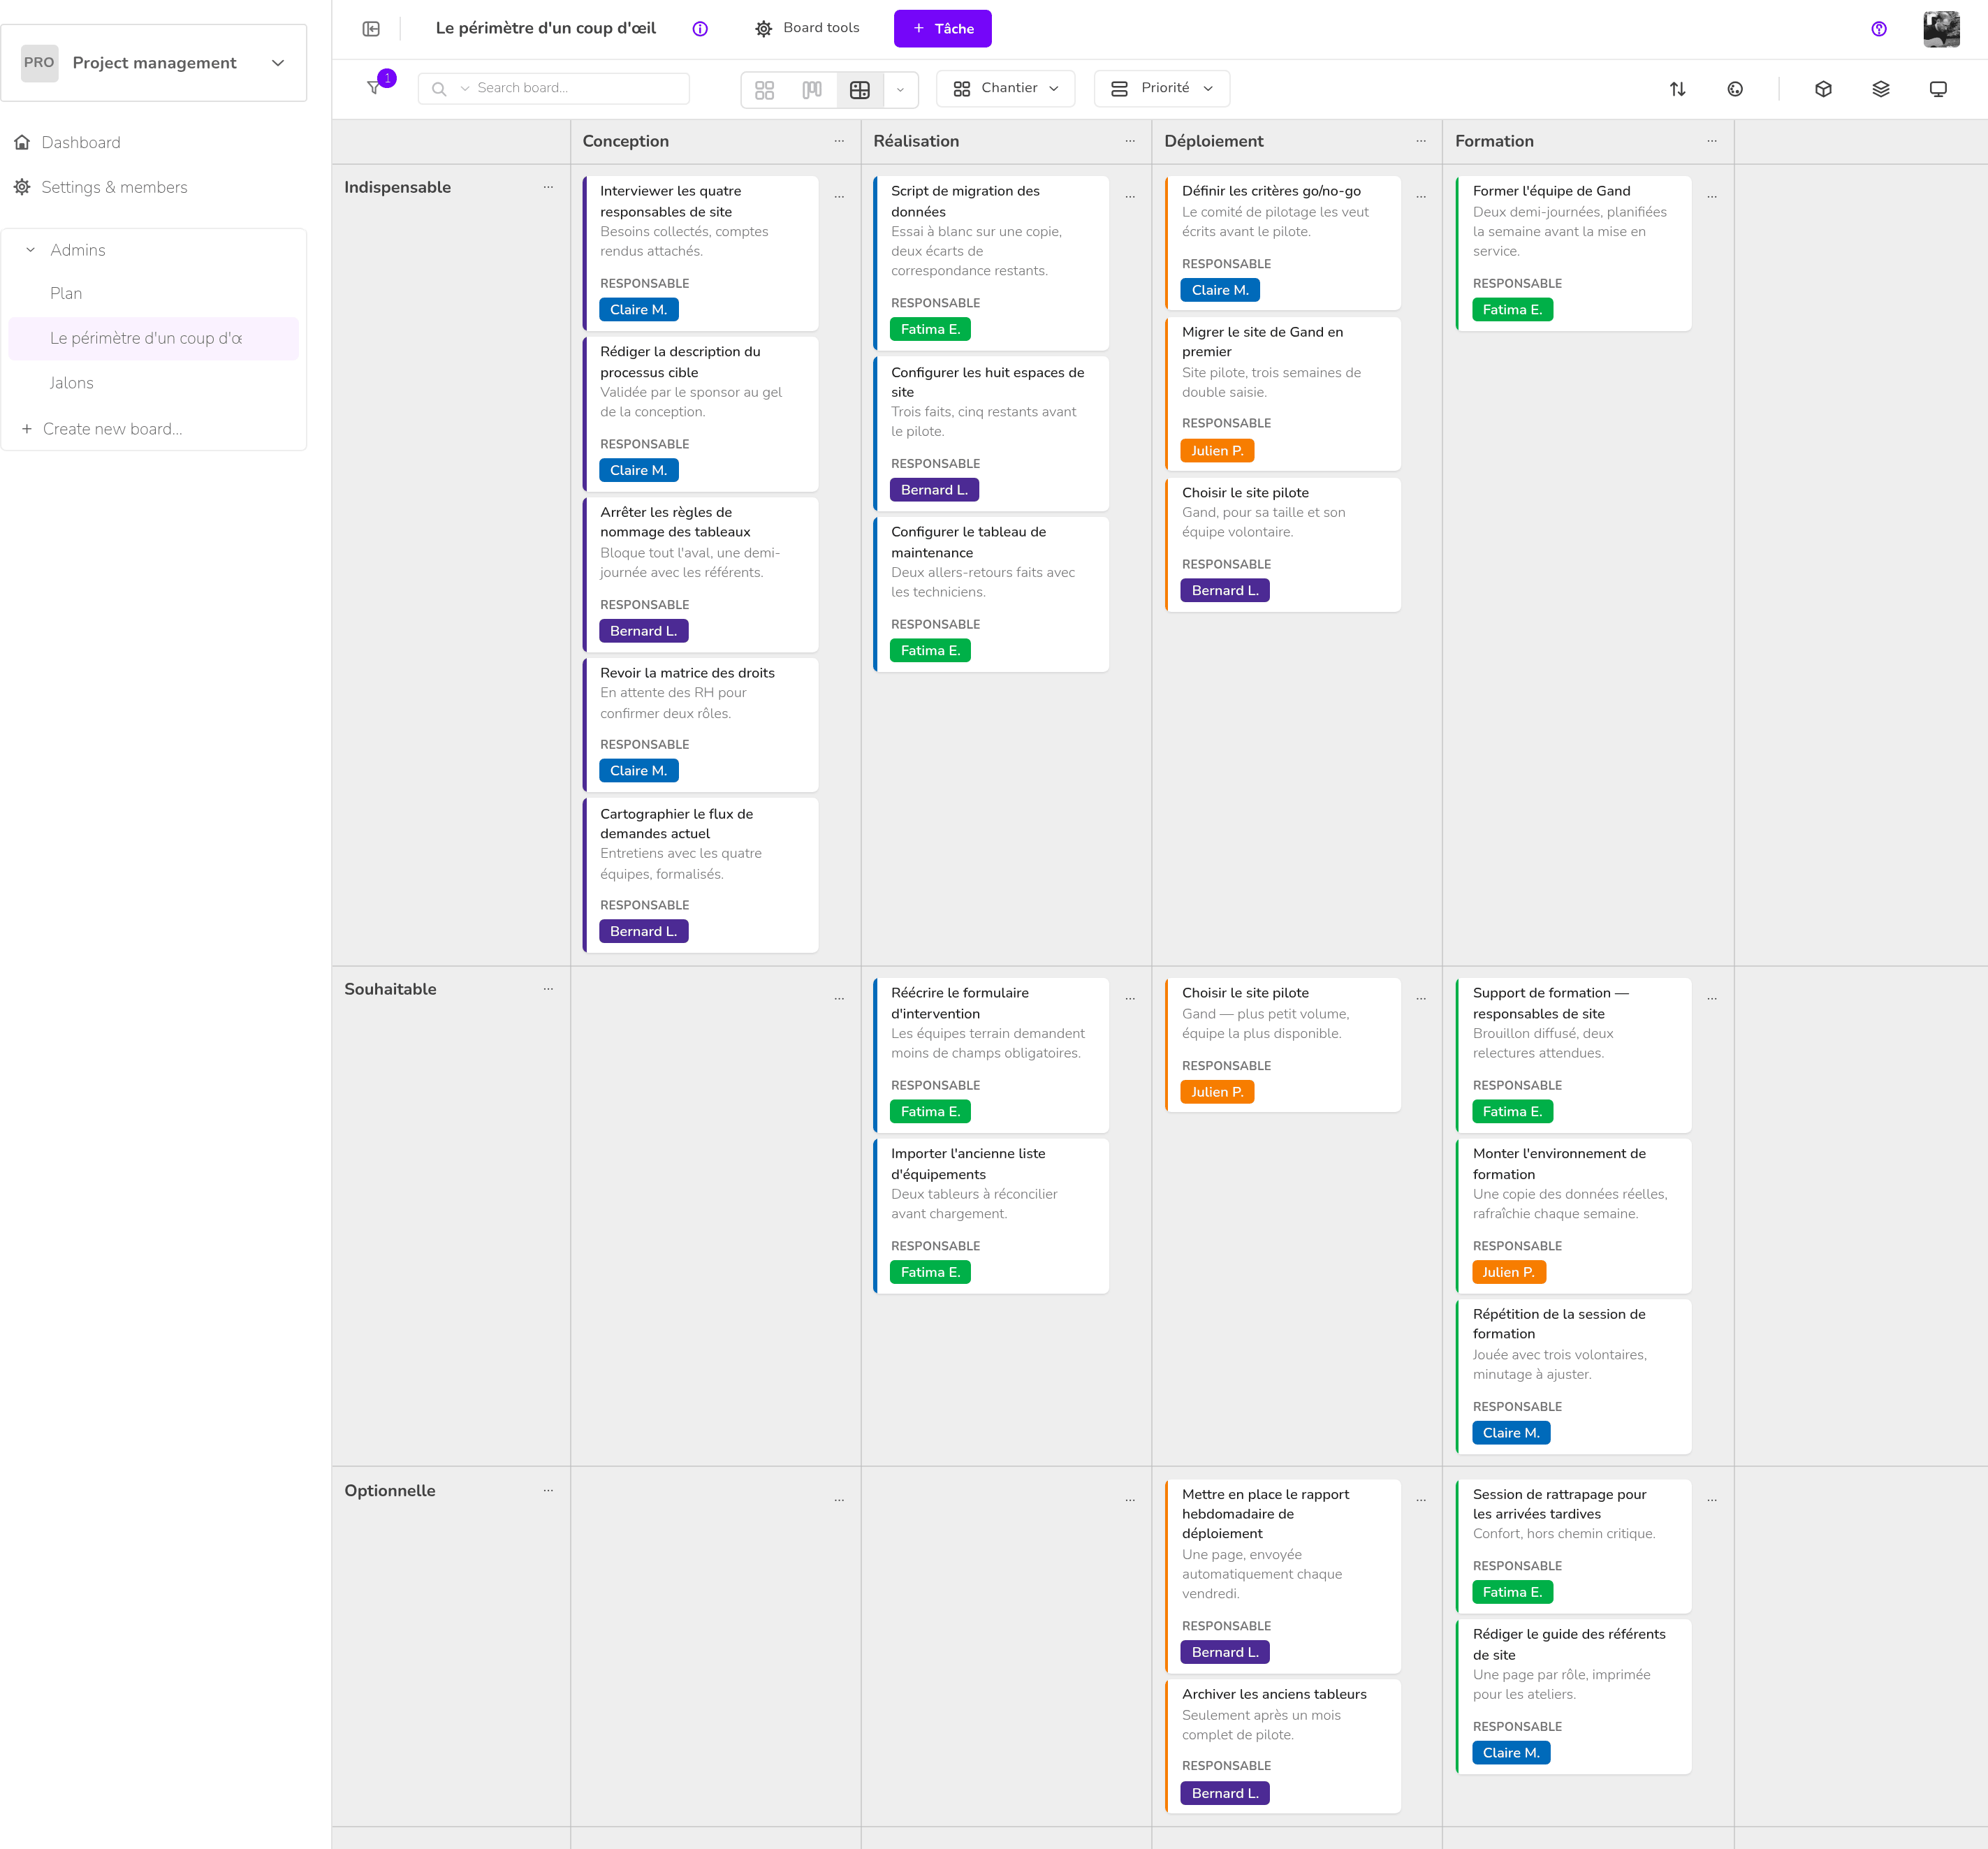The image size is (1988, 1849).
Task: Select Le périmètre d'un coup d'œil board in sidebar
Action: (x=153, y=338)
